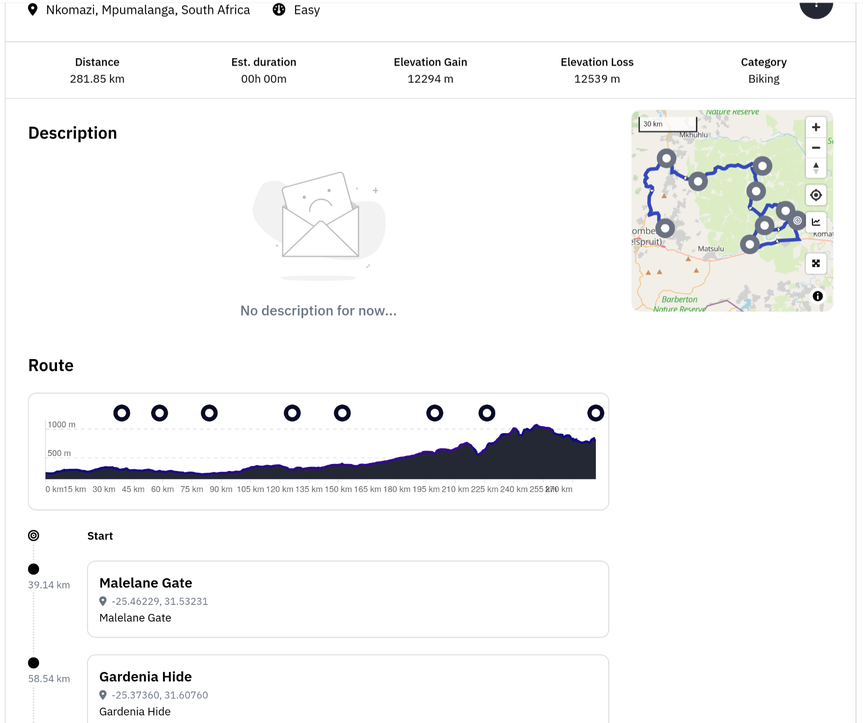This screenshot has height=723, width=863.
Task: Reset map bearing with compass button
Action: point(816,168)
